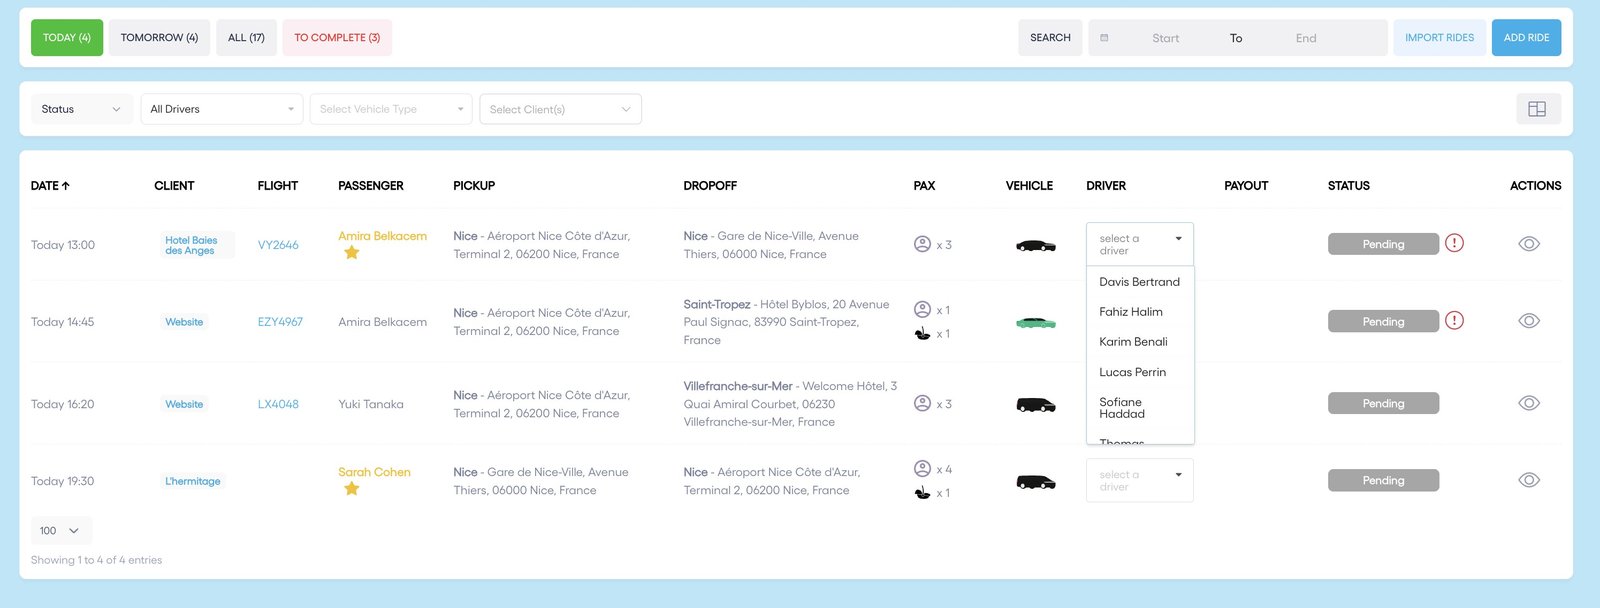Open the Status filter dropdown
The width and height of the screenshot is (1600, 608).
point(81,109)
